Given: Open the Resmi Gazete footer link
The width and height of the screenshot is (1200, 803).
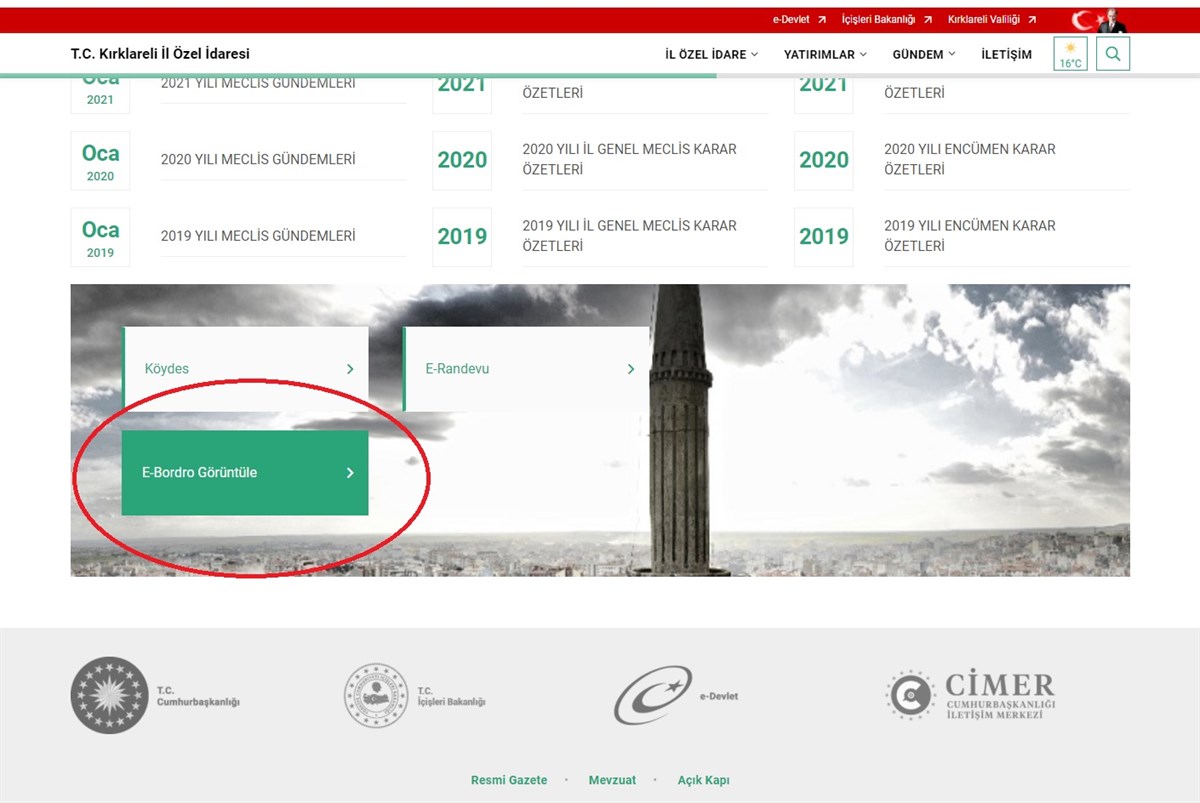Looking at the screenshot, I should click(x=509, y=780).
